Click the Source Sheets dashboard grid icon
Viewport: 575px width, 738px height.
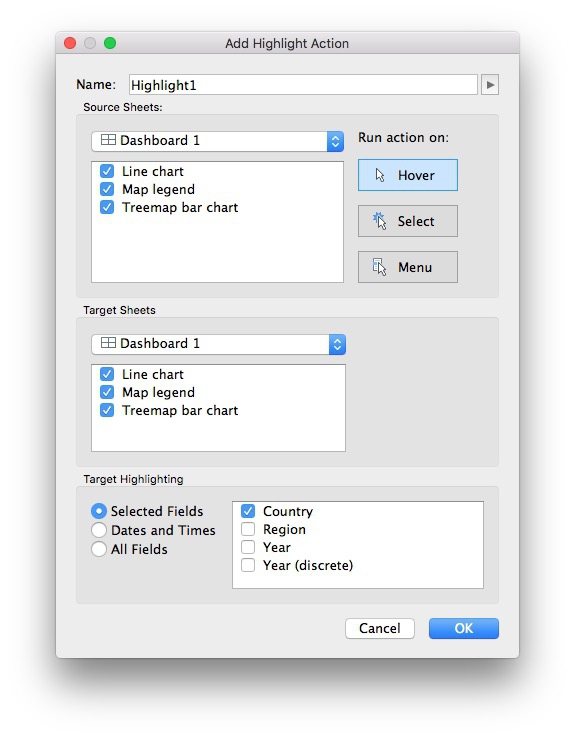(108, 140)
